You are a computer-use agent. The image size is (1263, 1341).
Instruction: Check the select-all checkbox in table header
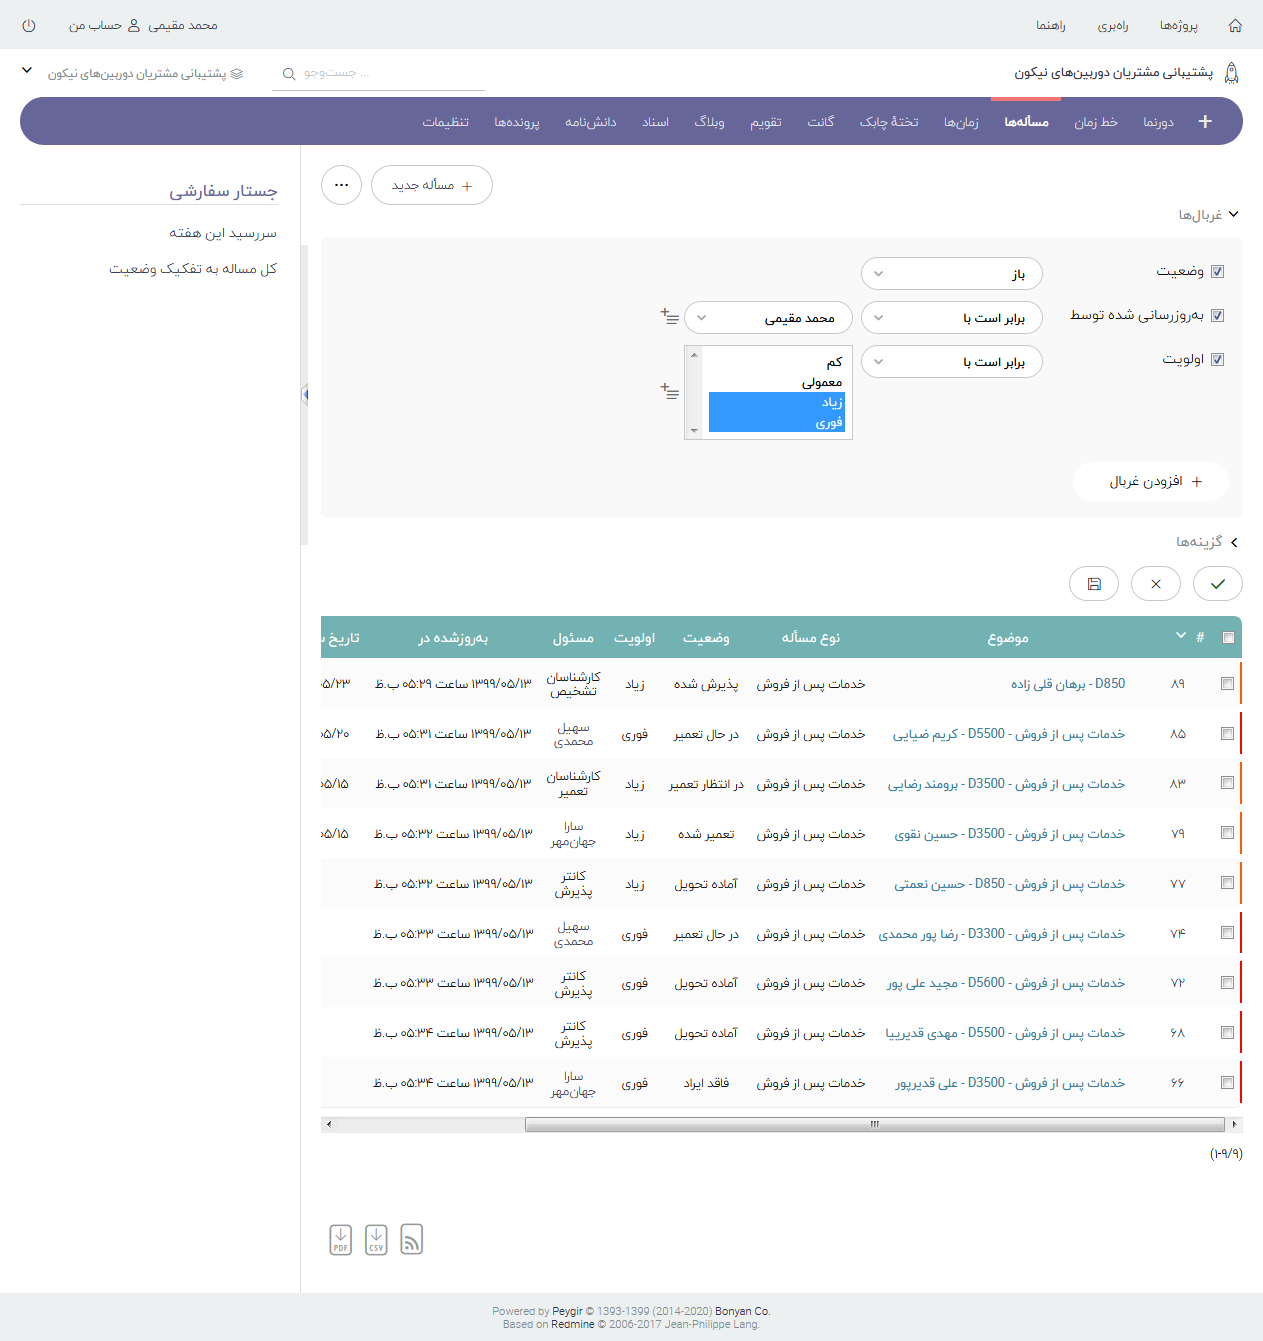pos(1228,637)
